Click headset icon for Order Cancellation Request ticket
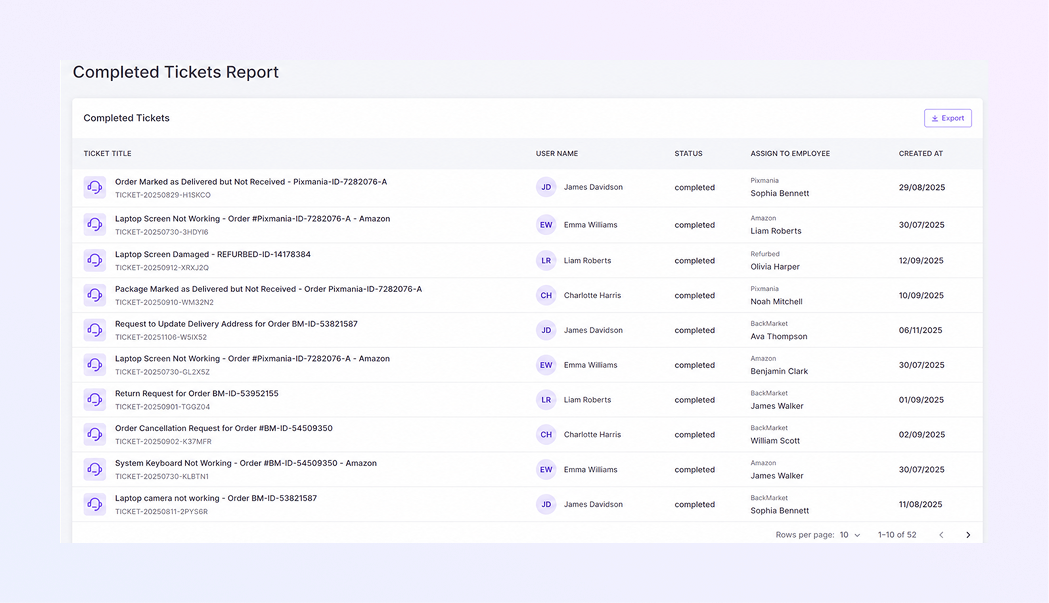 click(94, 434)
